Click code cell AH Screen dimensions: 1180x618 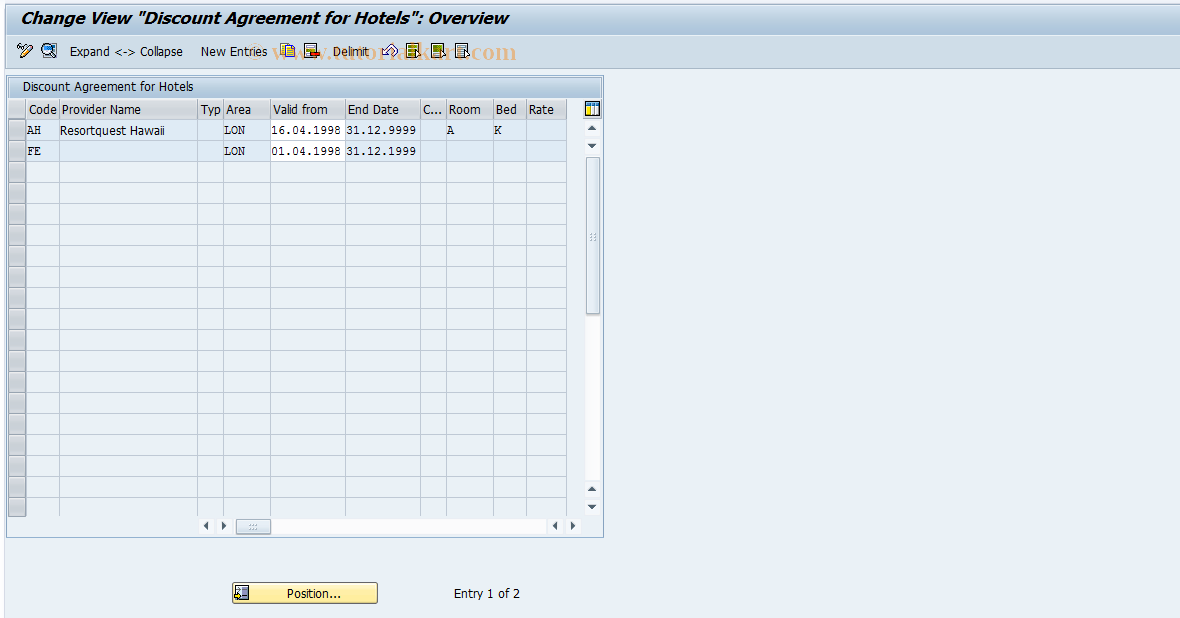43,130
